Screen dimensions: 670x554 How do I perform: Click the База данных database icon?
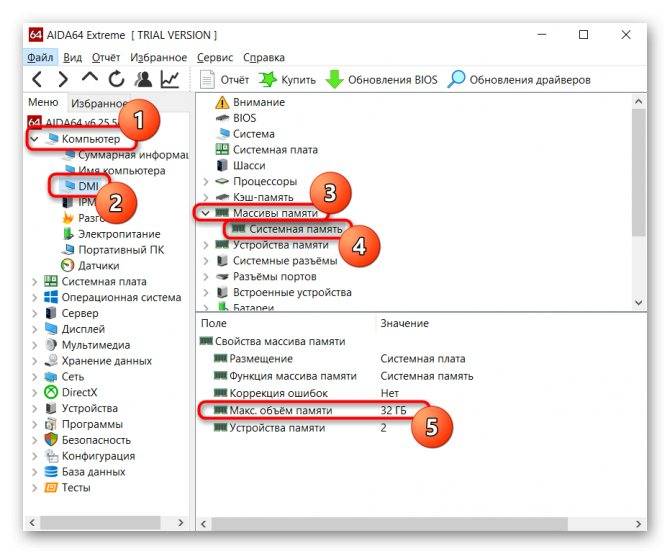click(51, 472)
